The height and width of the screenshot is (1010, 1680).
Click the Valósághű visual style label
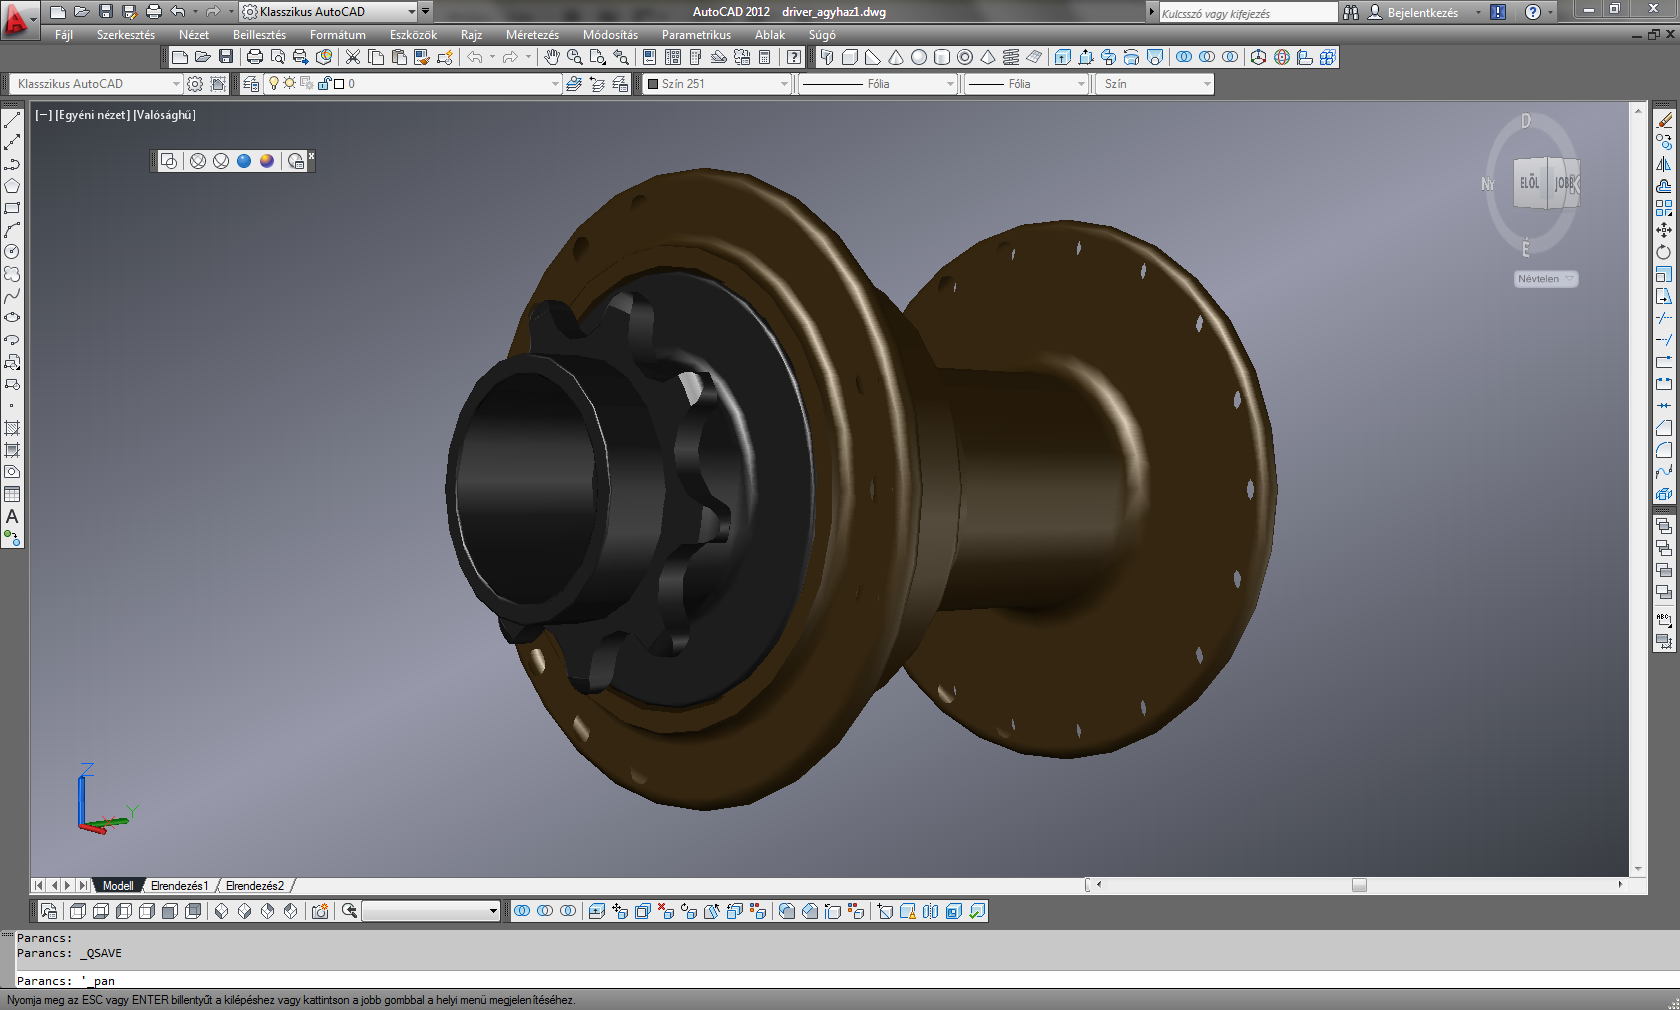click(x=164, y=115)
